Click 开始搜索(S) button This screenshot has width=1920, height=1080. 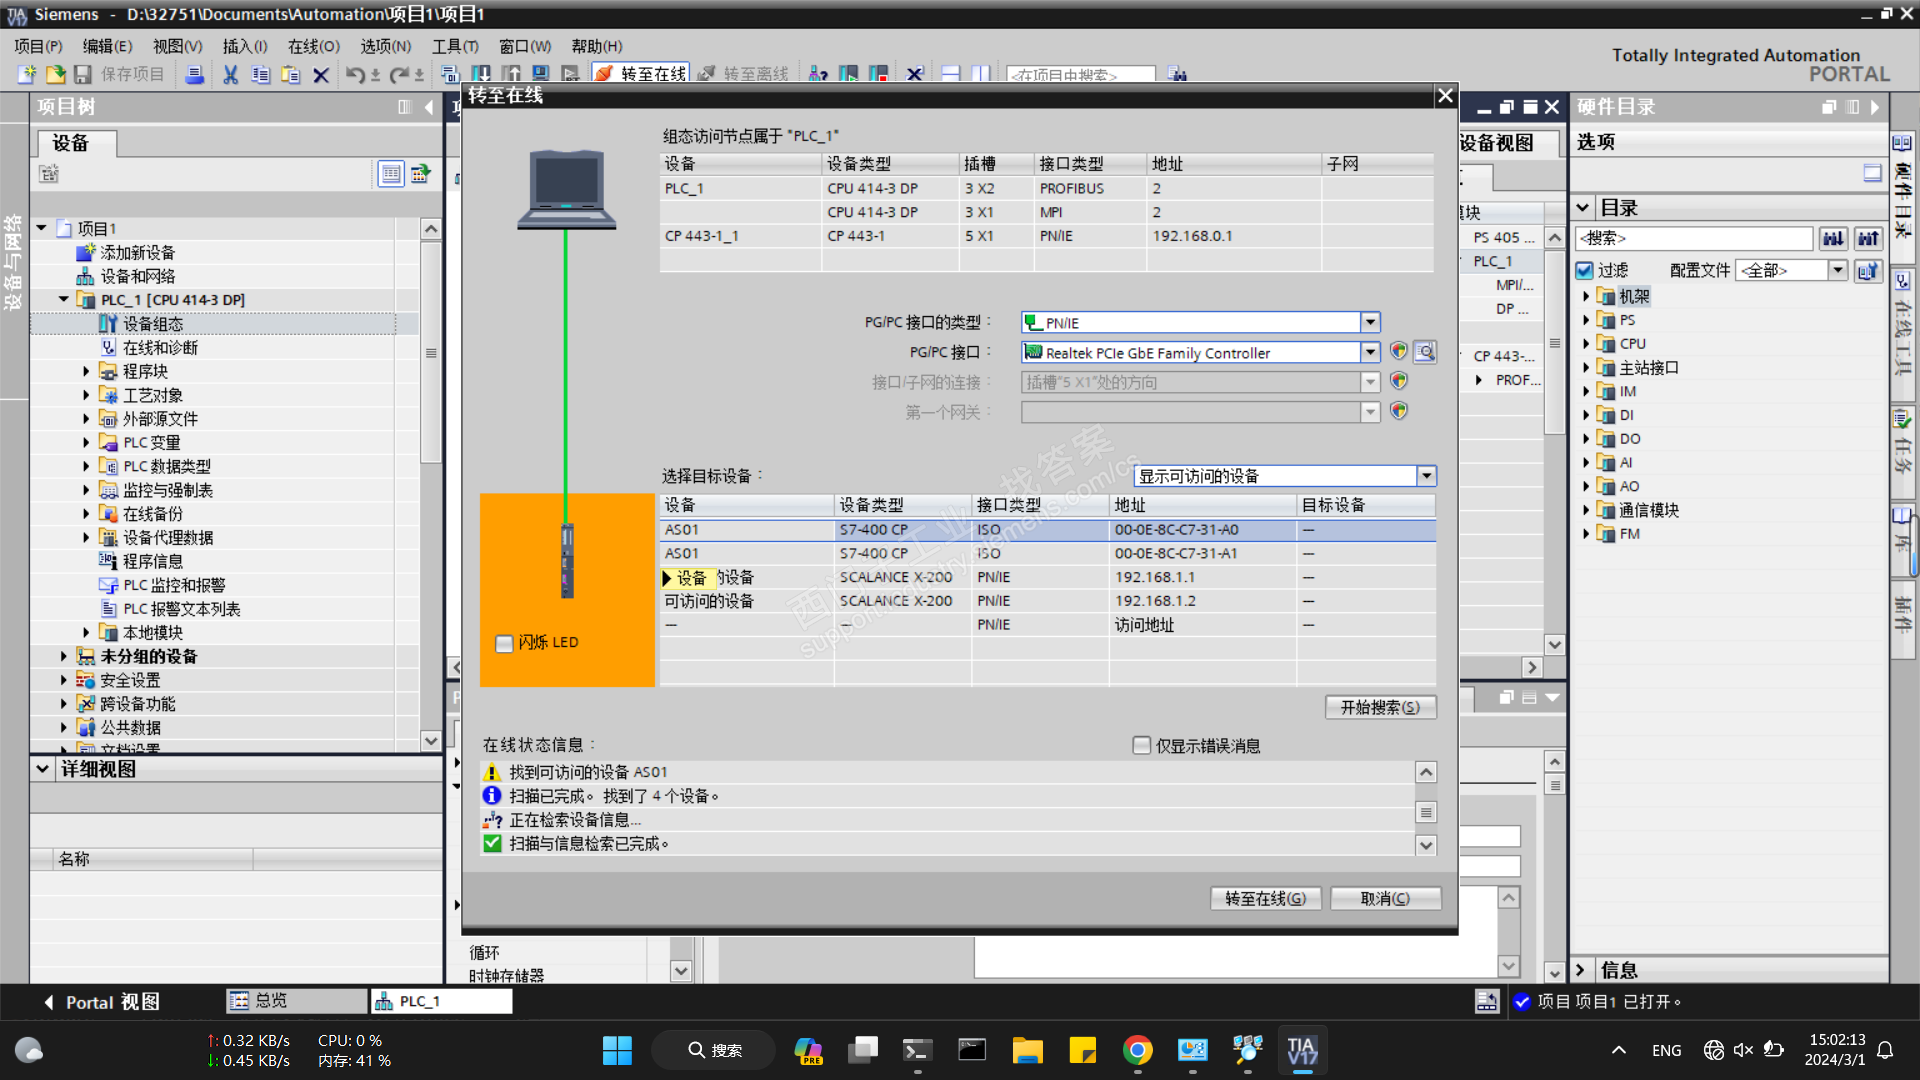pos(1380,707)
